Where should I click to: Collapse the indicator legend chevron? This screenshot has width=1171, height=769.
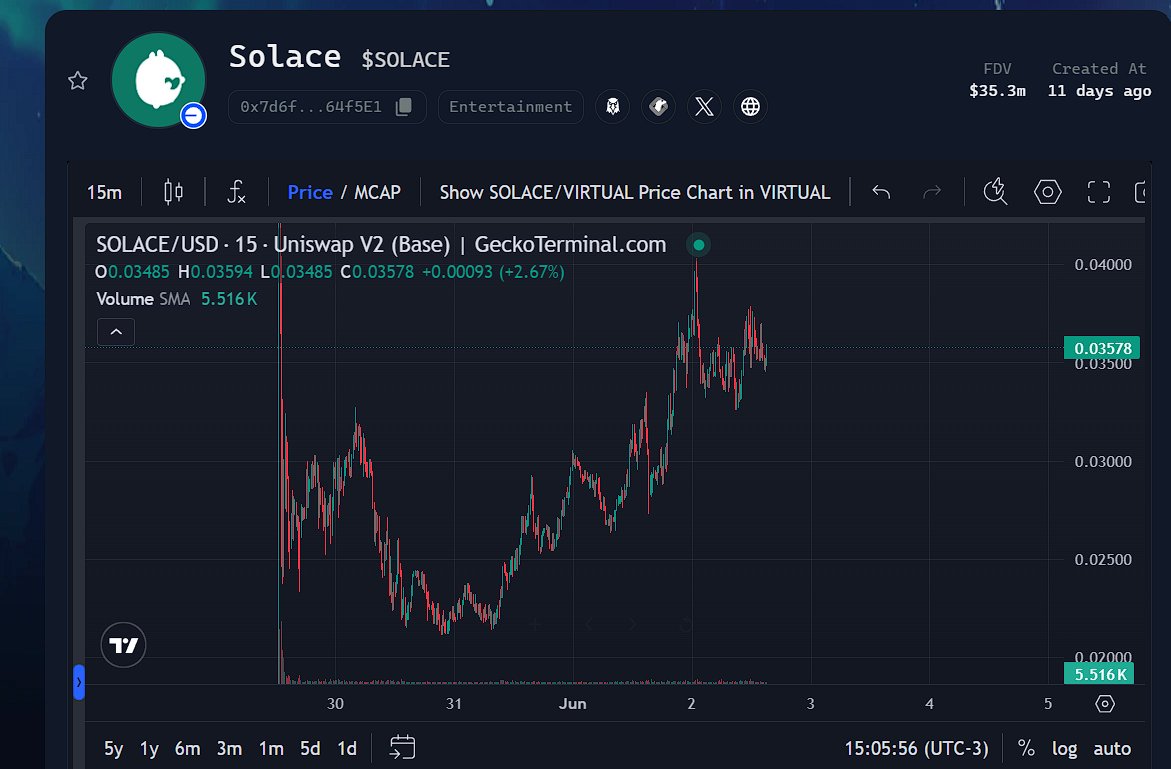click(x=116, y=331)
